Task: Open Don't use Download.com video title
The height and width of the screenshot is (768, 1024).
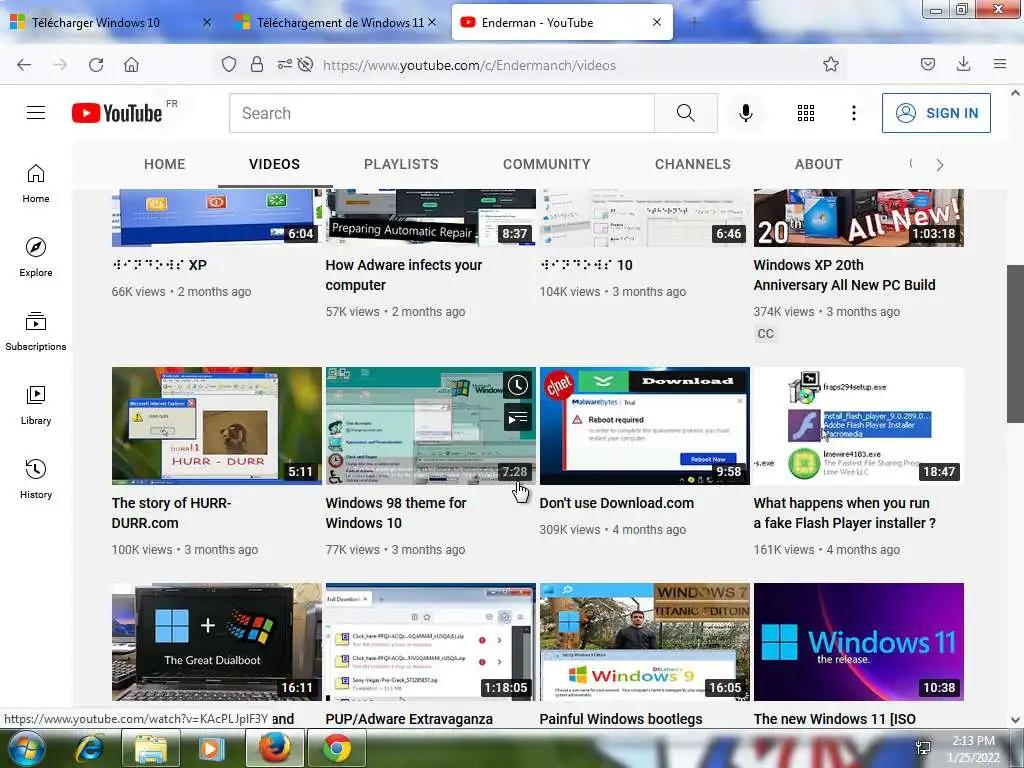Action: [x=616, y=503]
